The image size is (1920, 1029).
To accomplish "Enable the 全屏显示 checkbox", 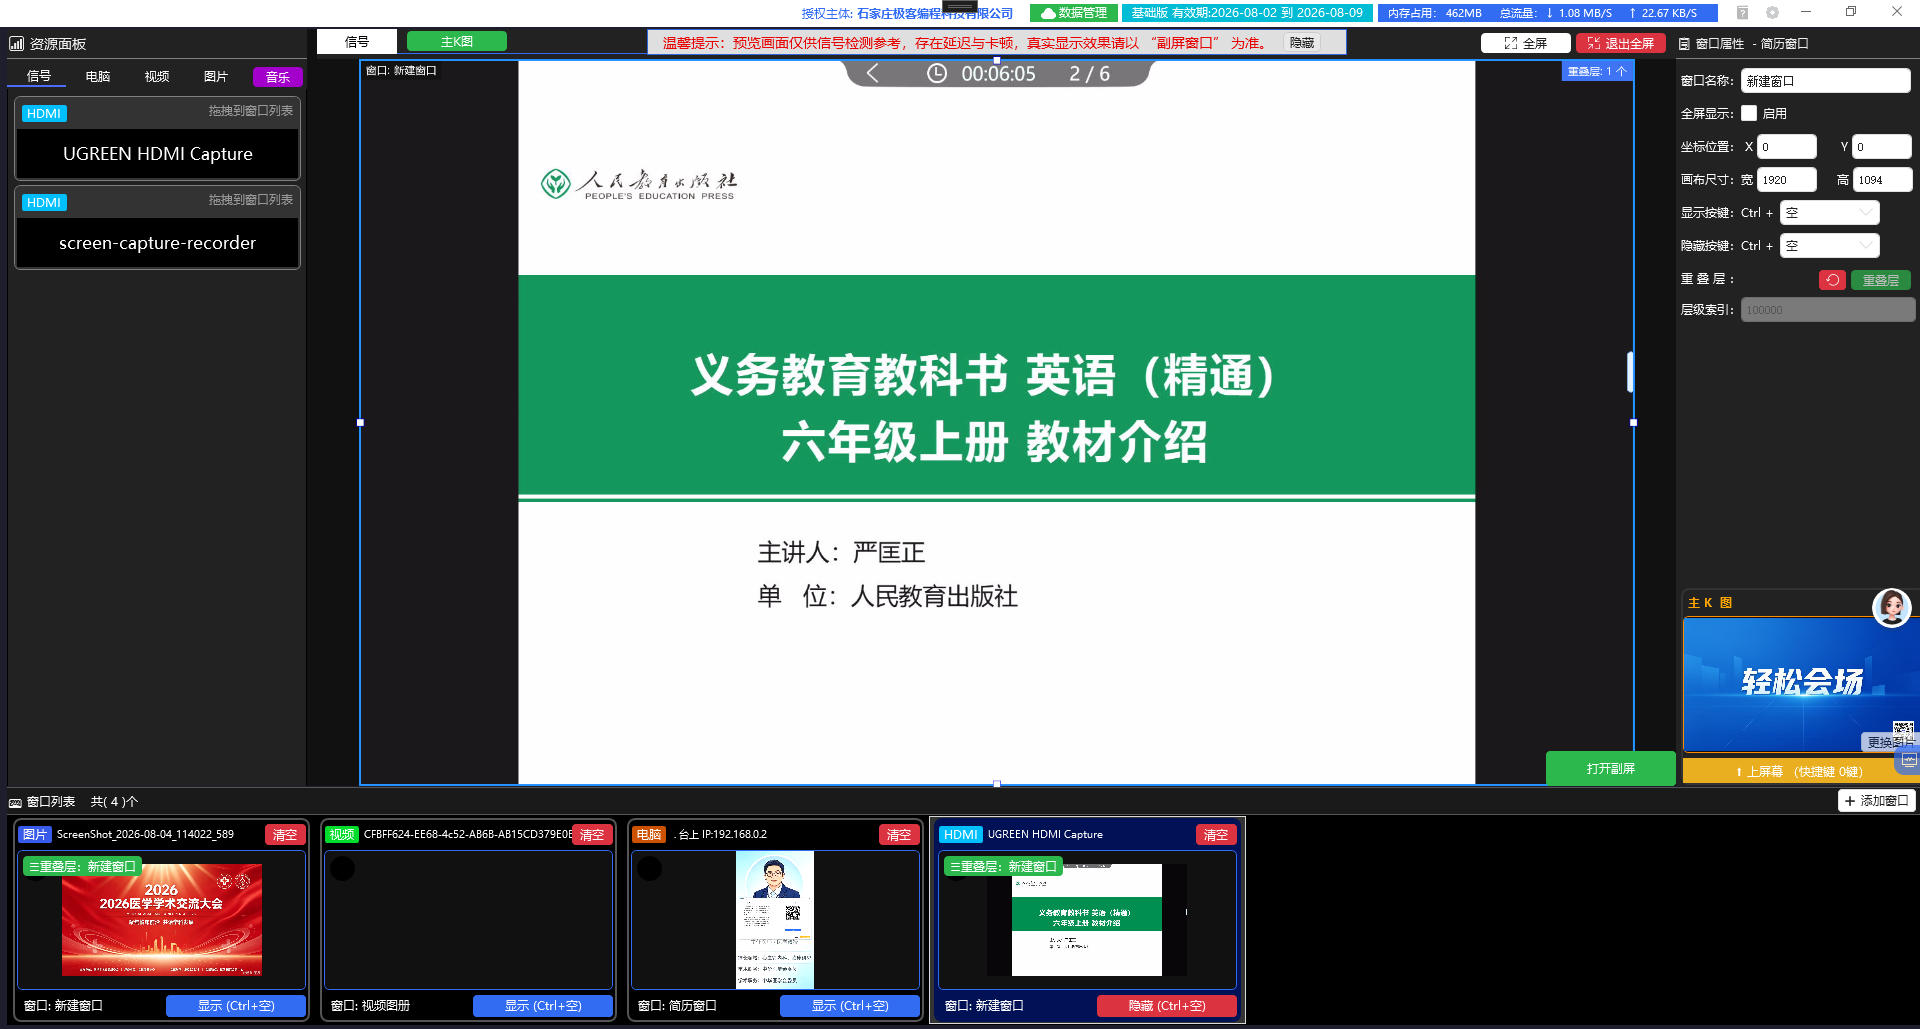I will coord(1749,114).
